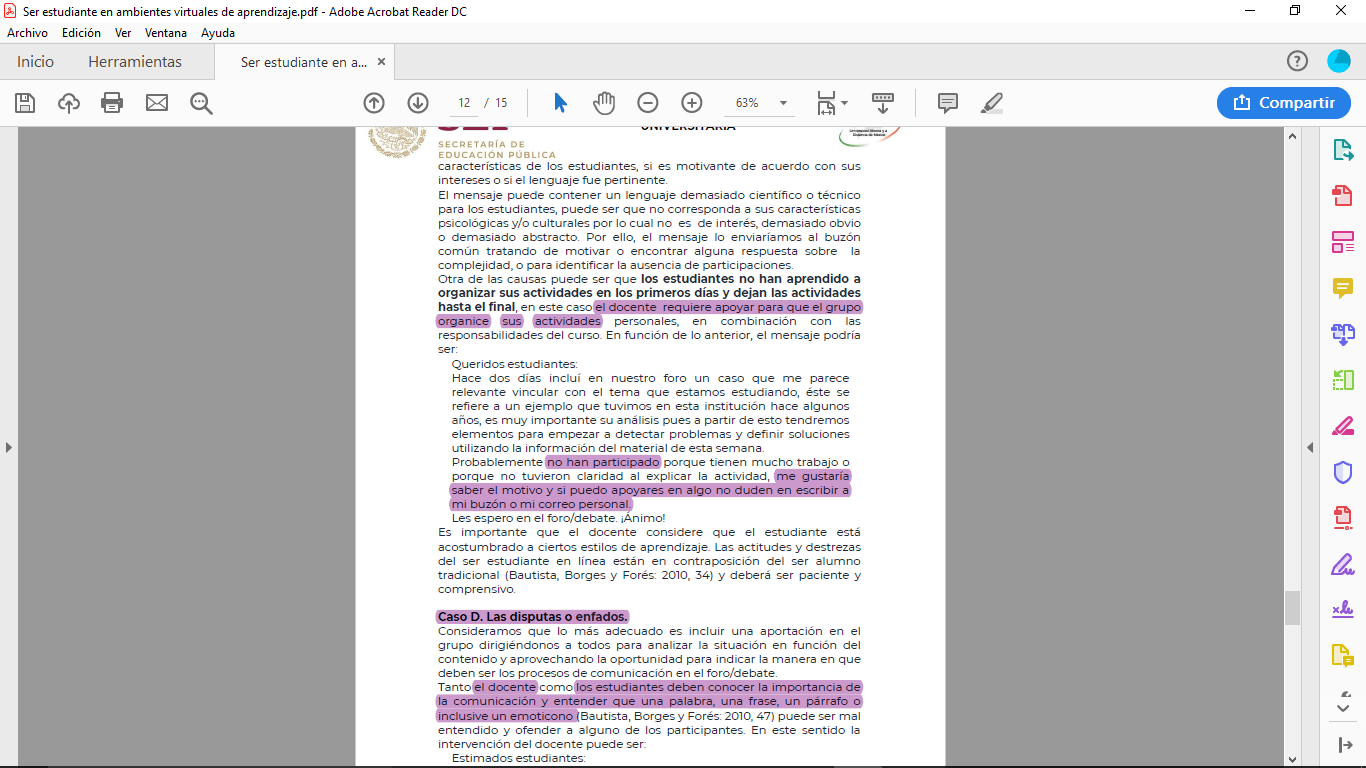Select the highlighter pen tool

coord(992,103)
